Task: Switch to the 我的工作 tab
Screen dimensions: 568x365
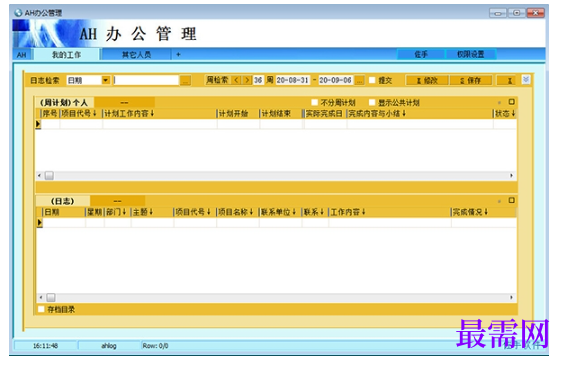Action: click(x=66, y=55)
